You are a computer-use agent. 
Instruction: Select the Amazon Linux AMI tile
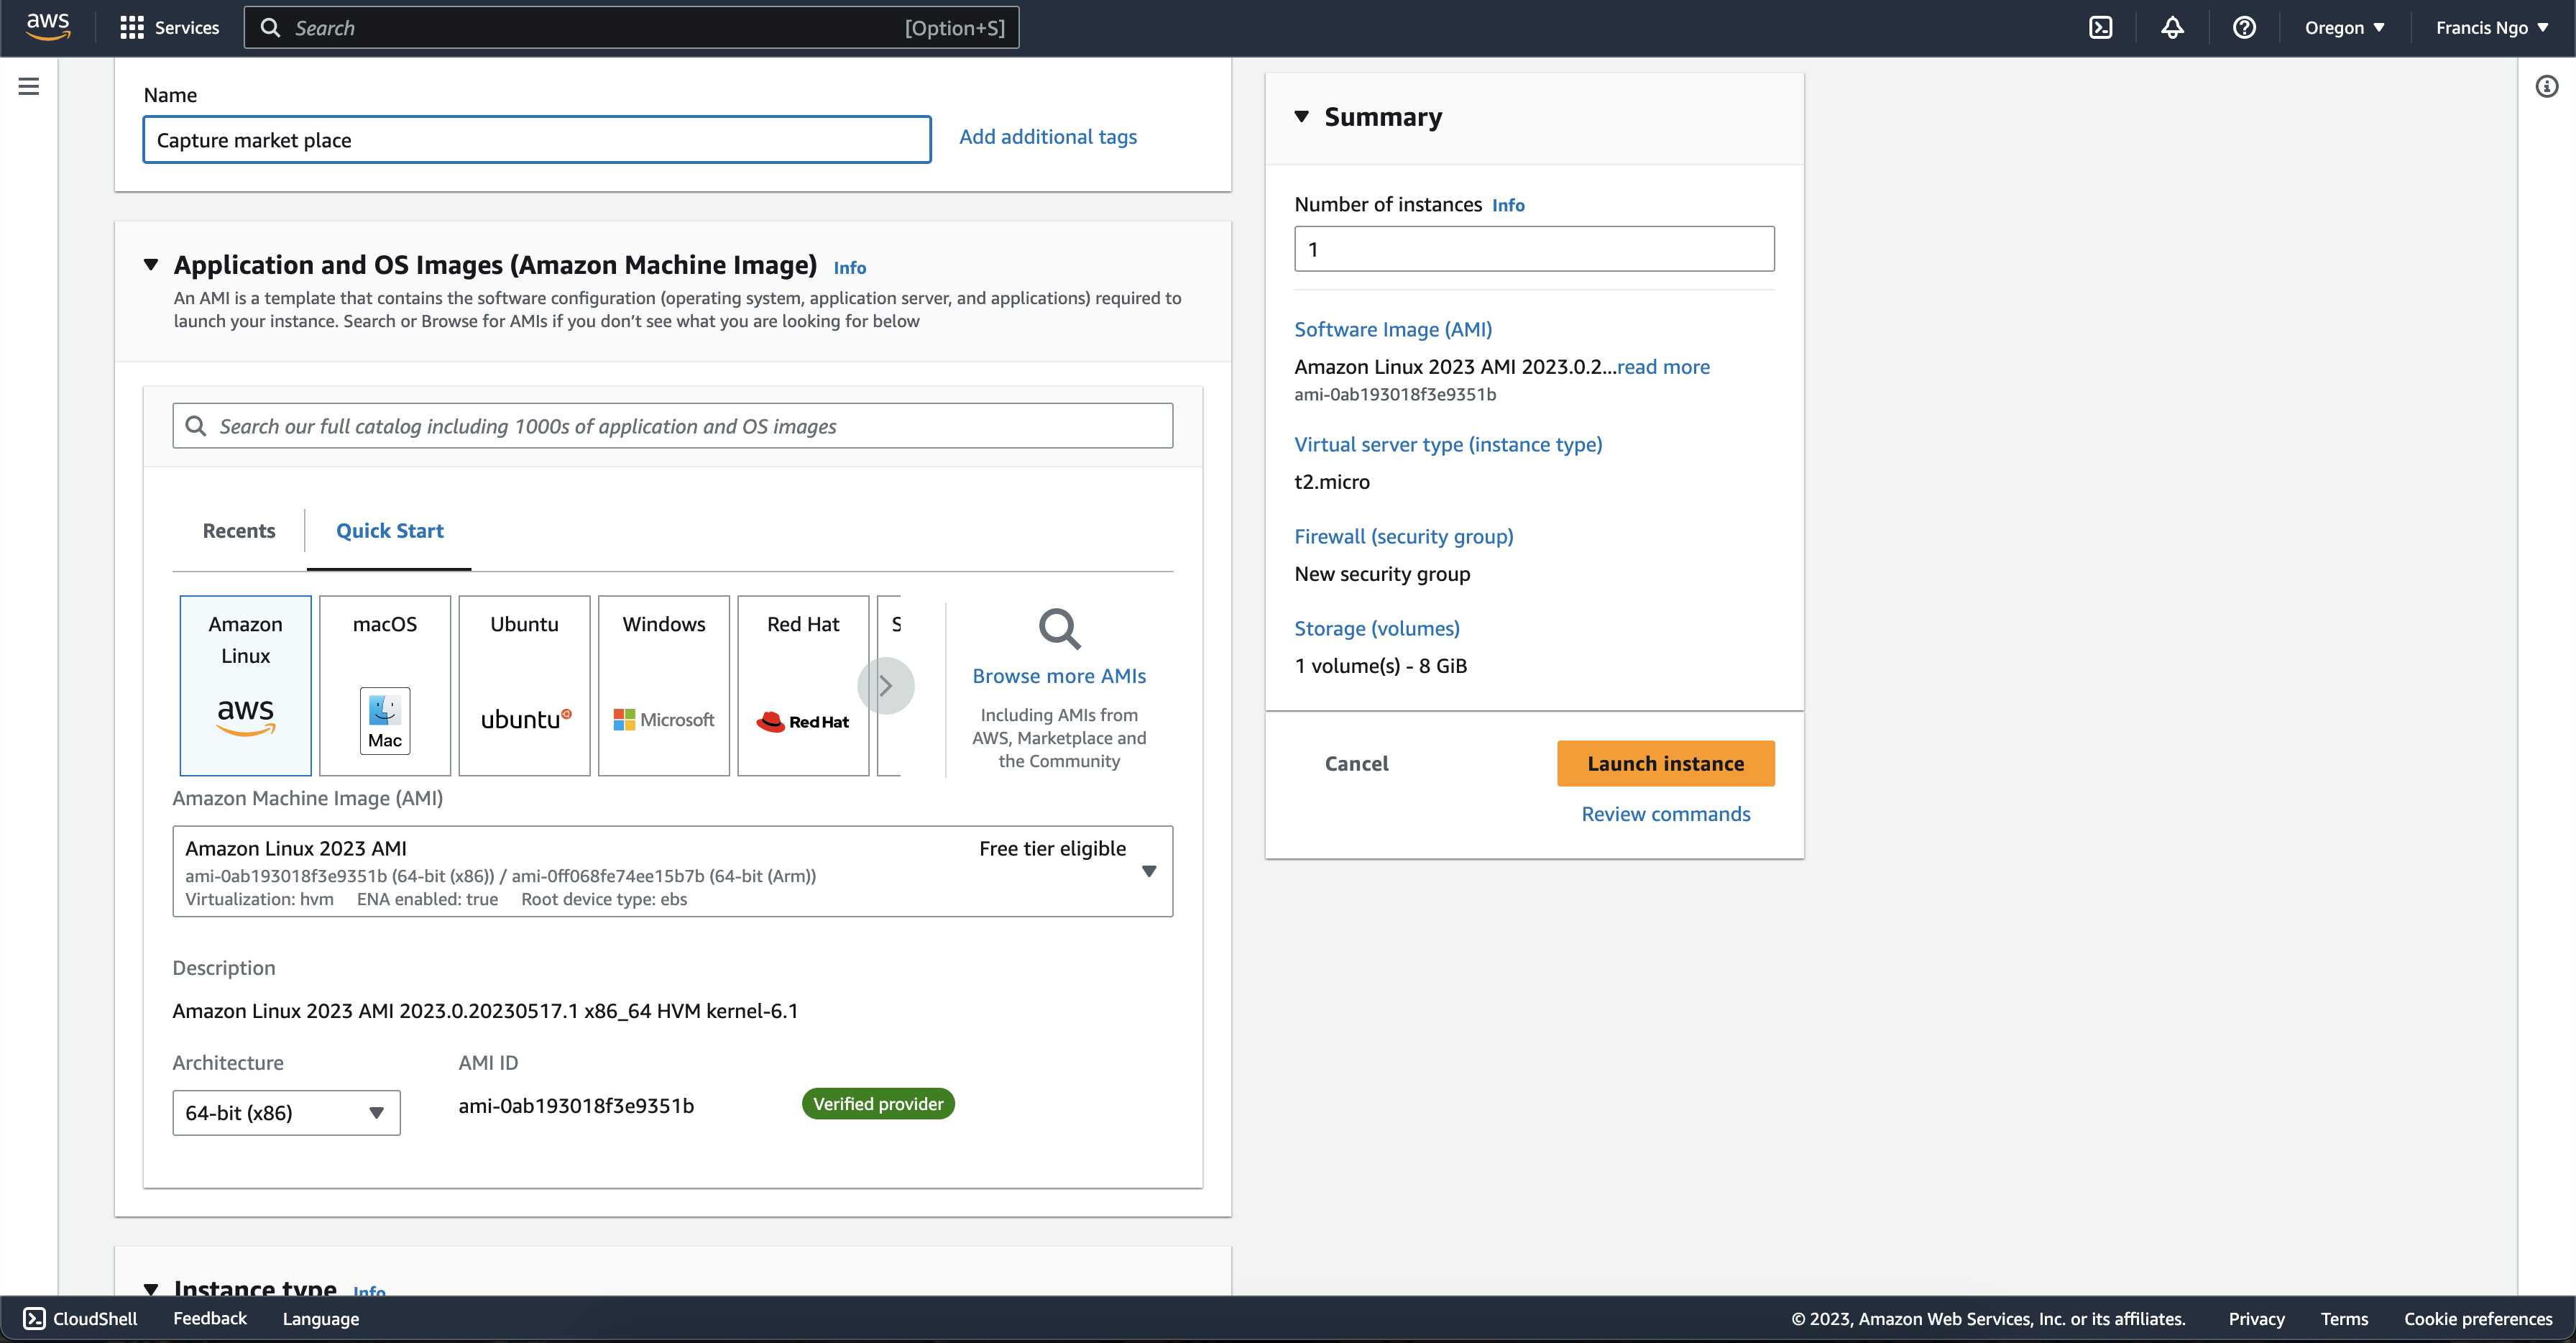click(x=245, y=686)
